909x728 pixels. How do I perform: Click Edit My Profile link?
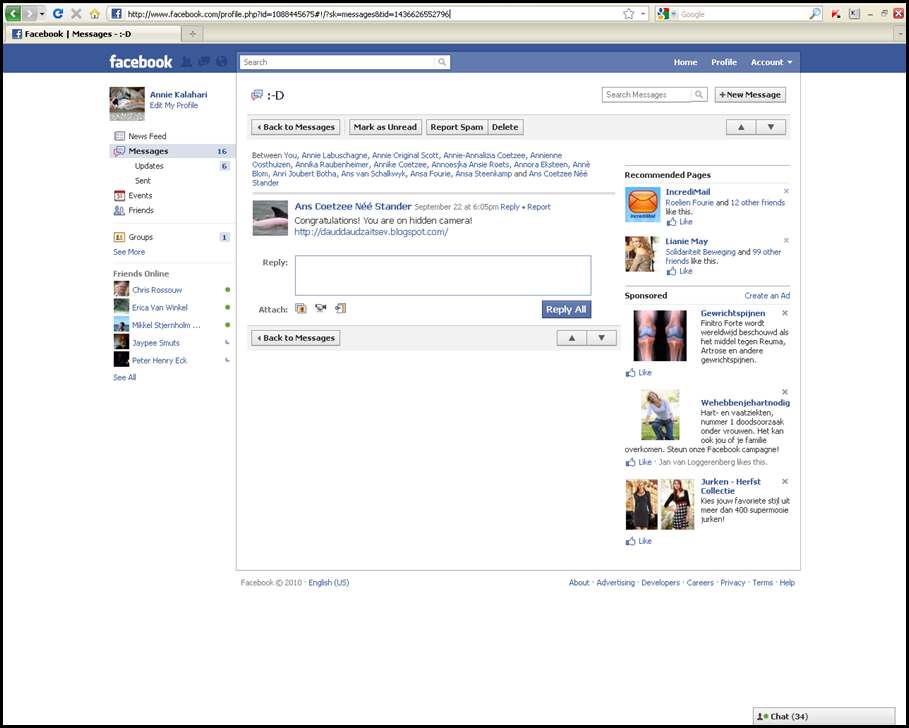(x=174, y=105)
